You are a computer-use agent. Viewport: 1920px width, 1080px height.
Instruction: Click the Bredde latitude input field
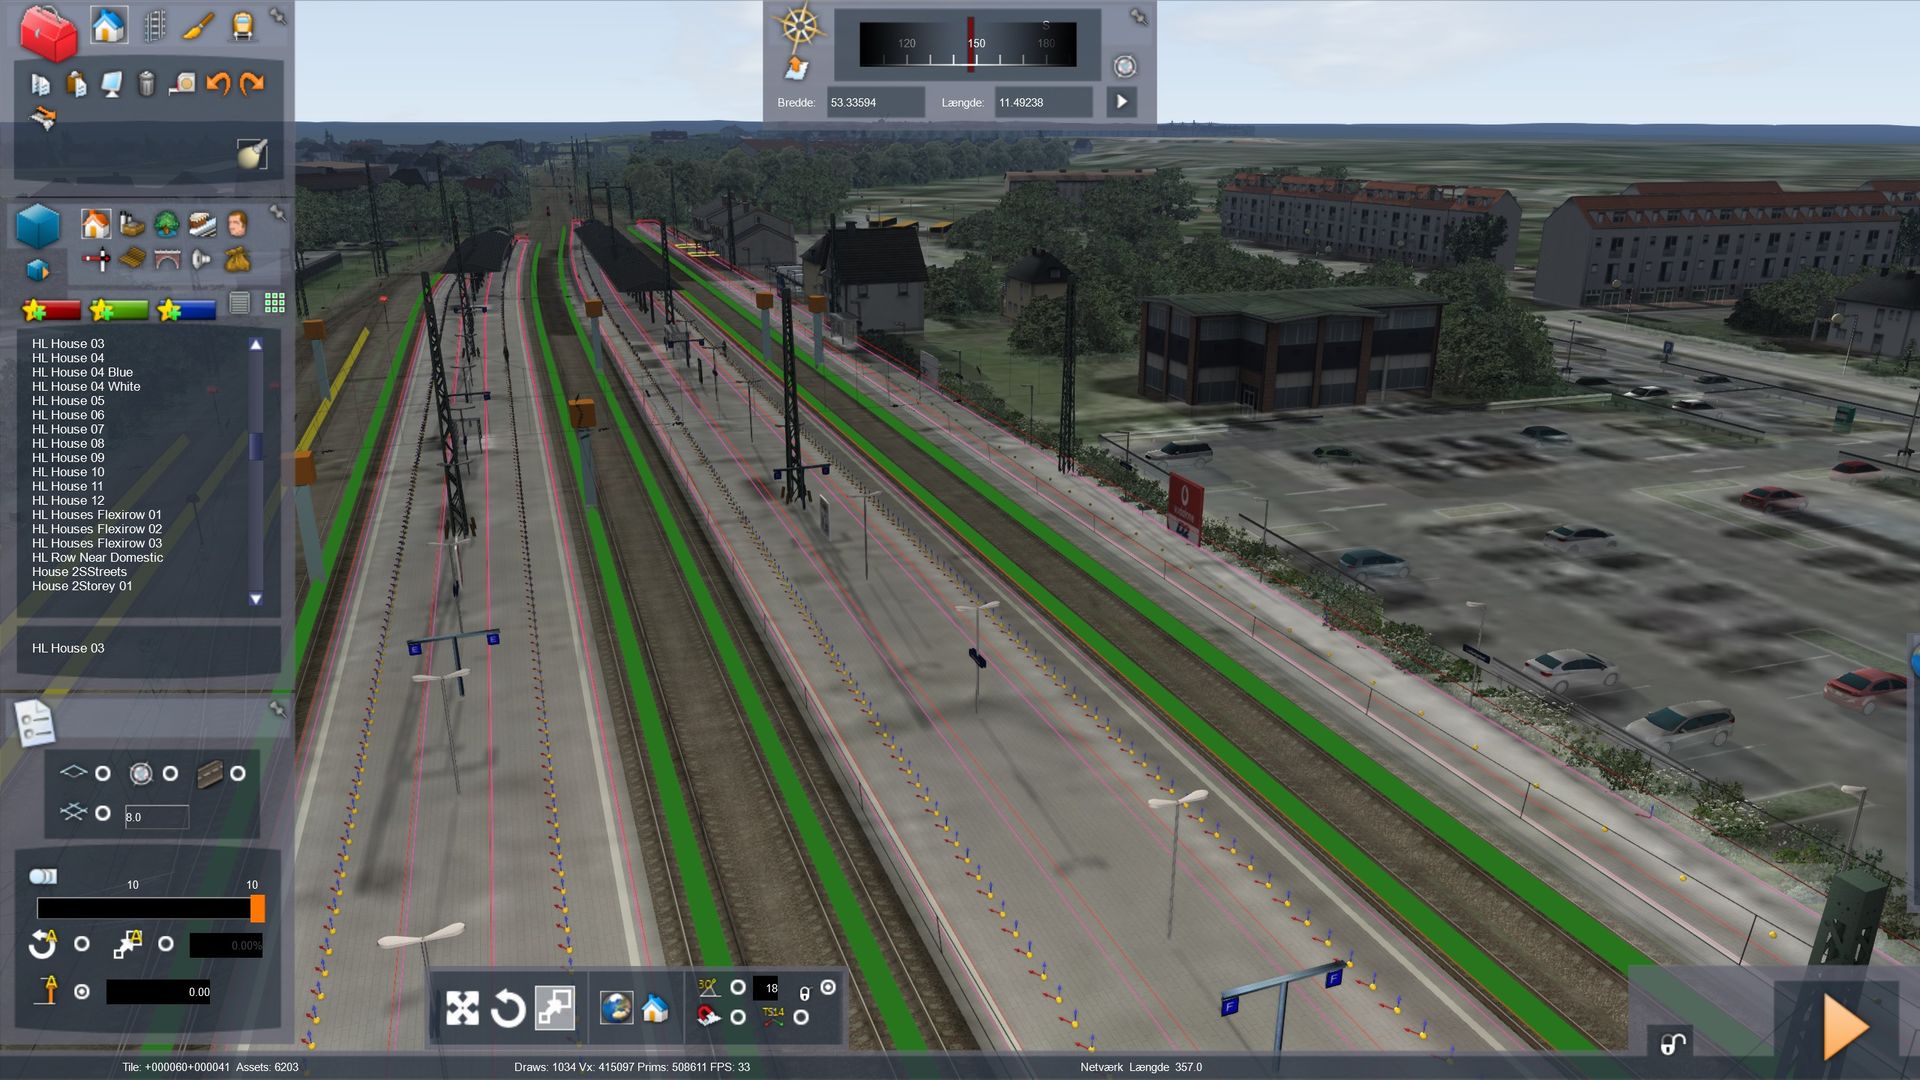coord(874,102)
